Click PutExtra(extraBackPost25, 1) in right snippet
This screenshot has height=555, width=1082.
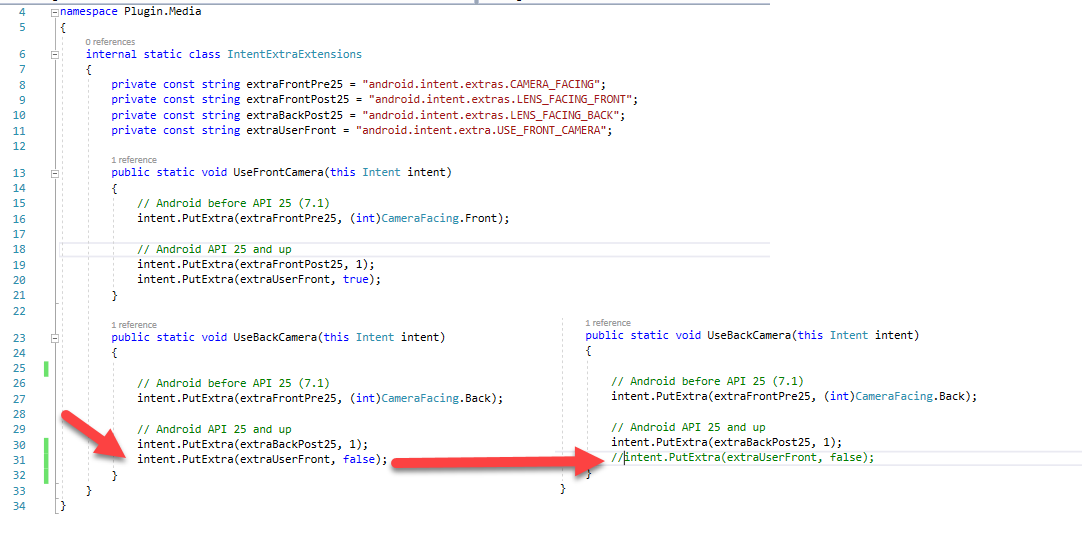pos(727,442)
